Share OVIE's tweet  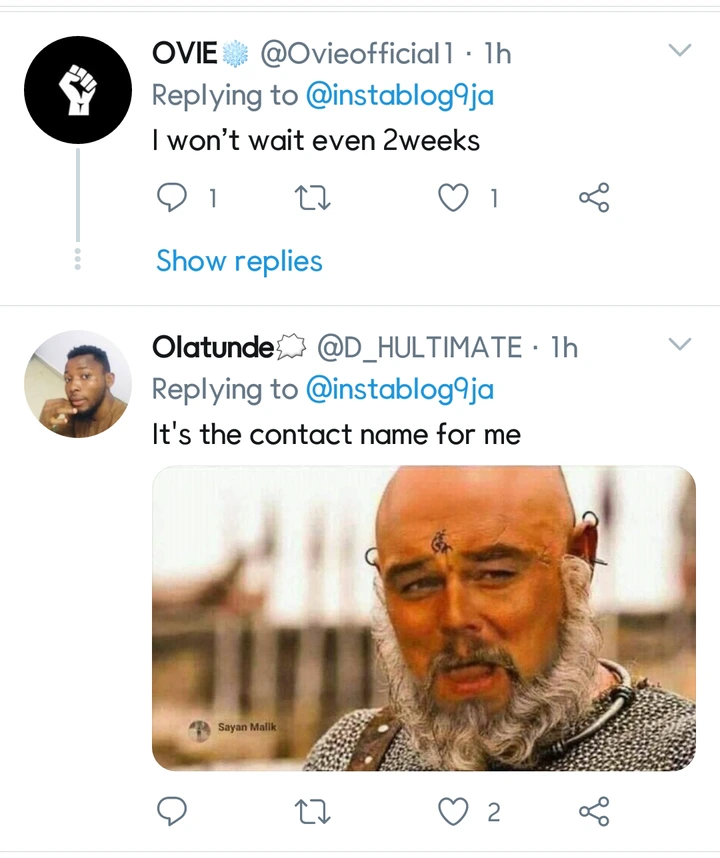(x=593, y=199)
